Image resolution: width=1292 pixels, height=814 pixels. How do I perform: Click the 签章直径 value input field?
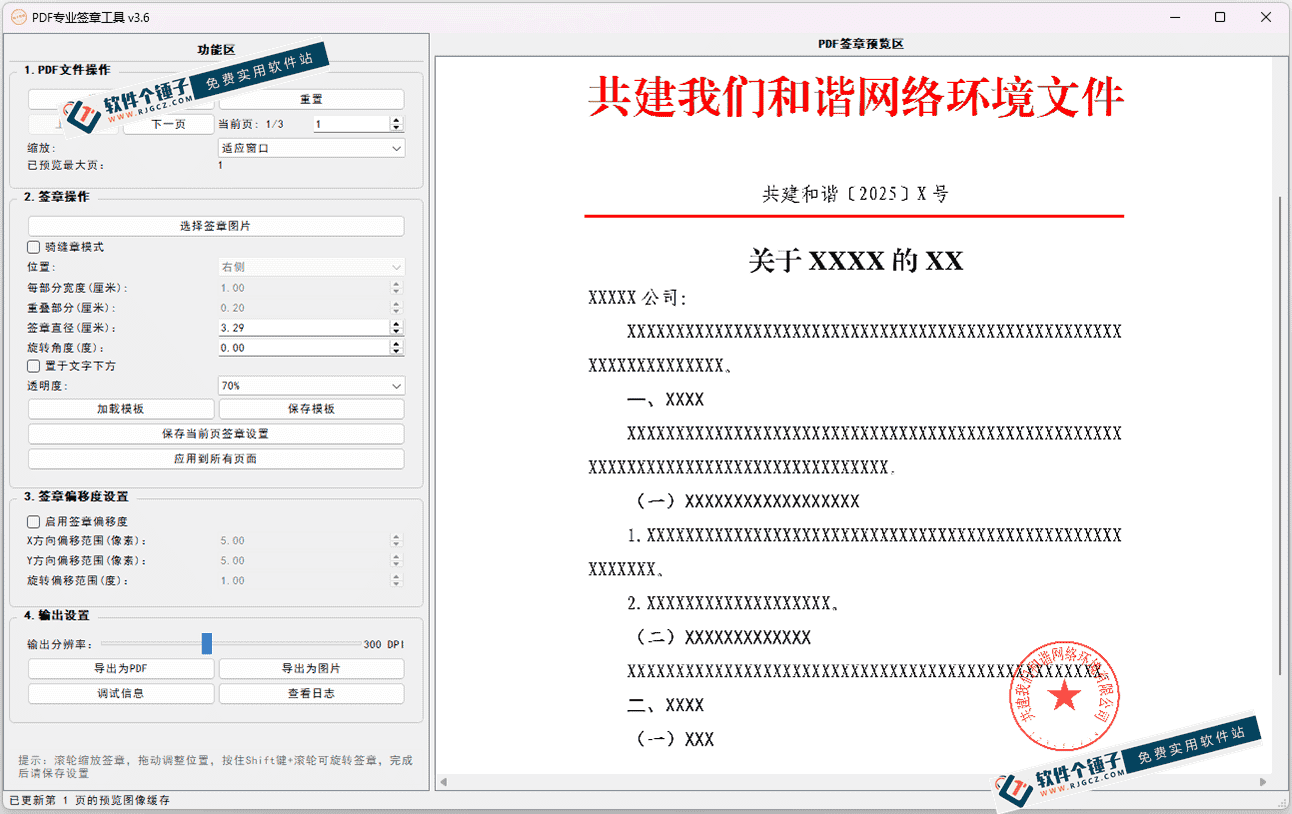coord(302,328)
